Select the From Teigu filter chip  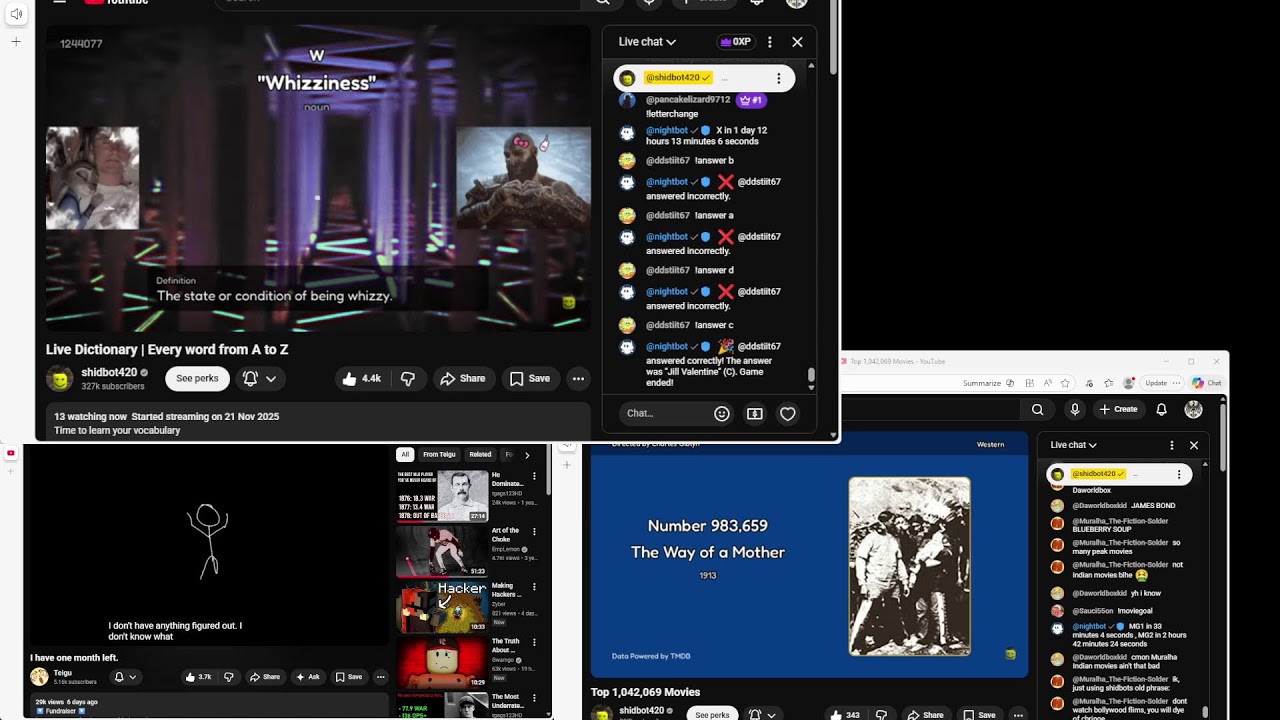point(439,454)
